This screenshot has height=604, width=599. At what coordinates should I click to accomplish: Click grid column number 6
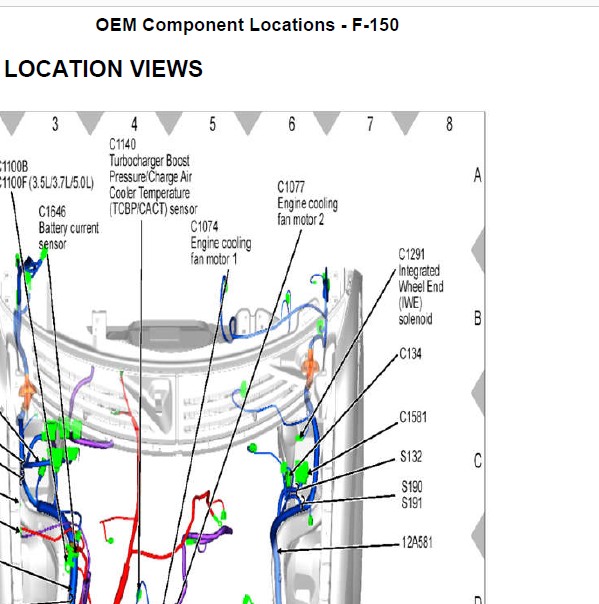click(292, 124)
